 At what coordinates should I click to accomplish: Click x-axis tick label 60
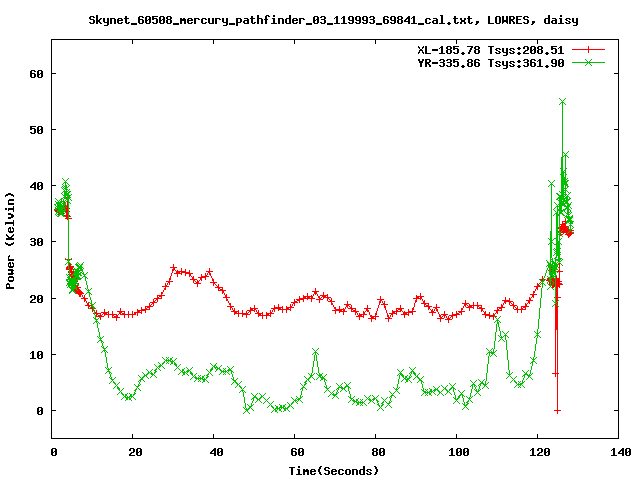click(297, 452)
